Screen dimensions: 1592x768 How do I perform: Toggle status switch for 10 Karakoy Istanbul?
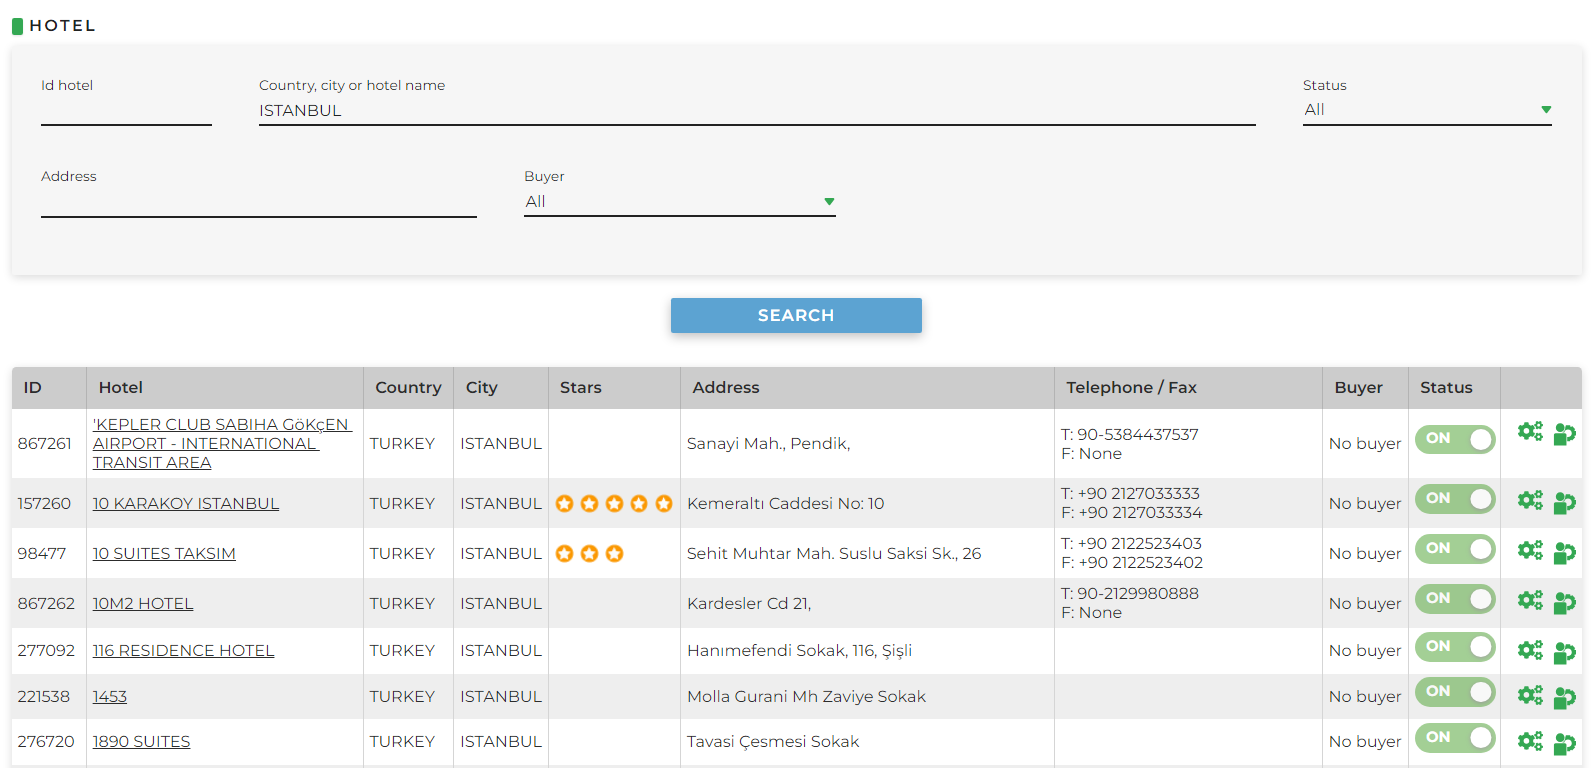pyautogui.click(x=1455, y=499)
